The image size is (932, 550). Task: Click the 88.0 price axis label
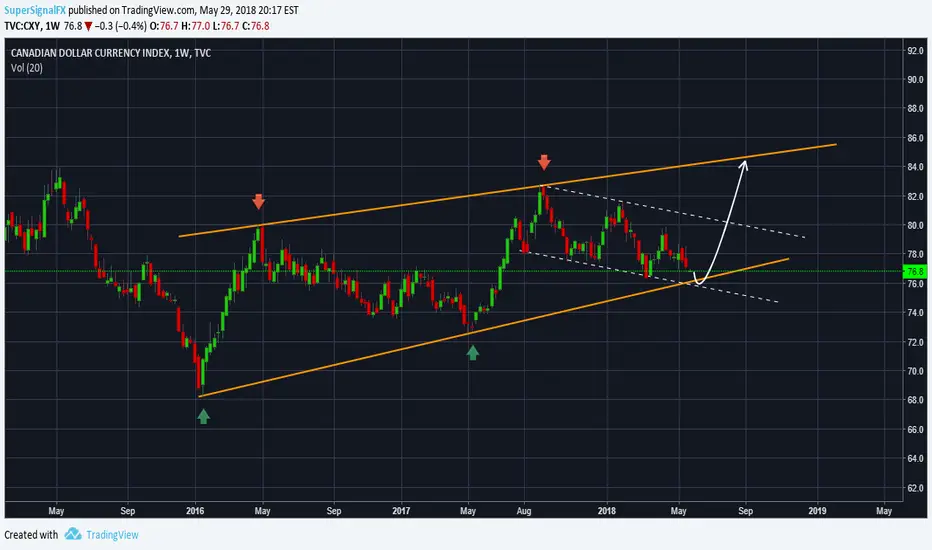coord(915,109)
